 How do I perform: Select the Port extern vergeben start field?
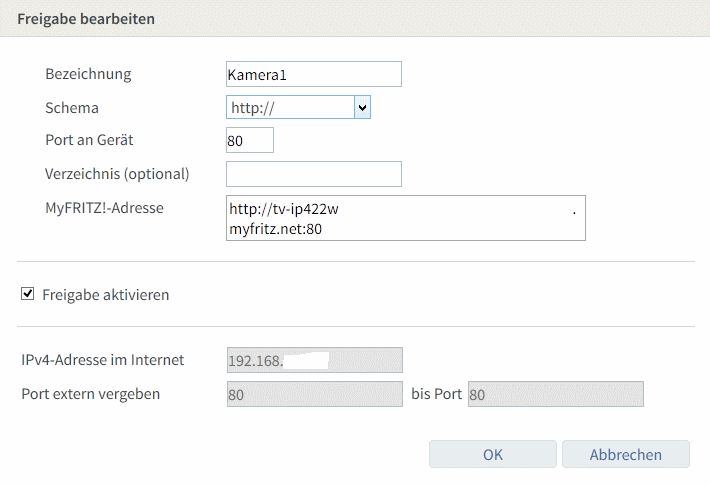point(314,394)
